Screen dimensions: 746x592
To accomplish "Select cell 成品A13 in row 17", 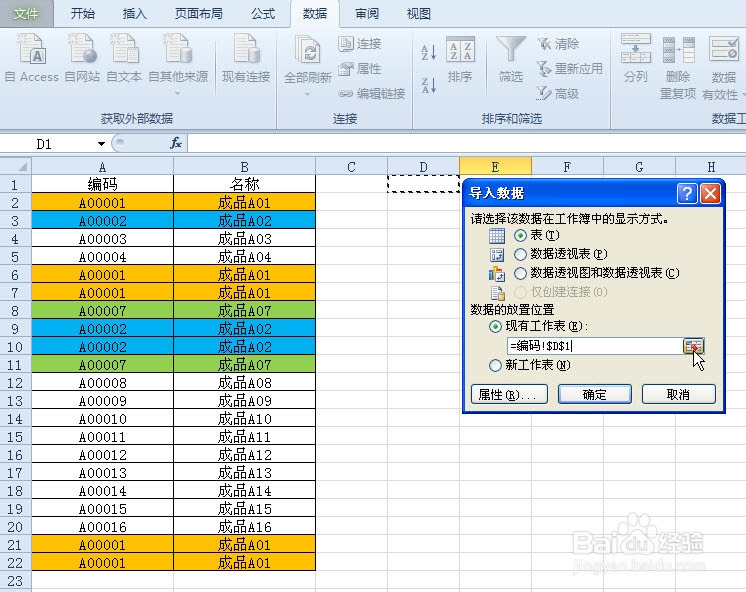I will pyautogui.click(x=245, y=473).
